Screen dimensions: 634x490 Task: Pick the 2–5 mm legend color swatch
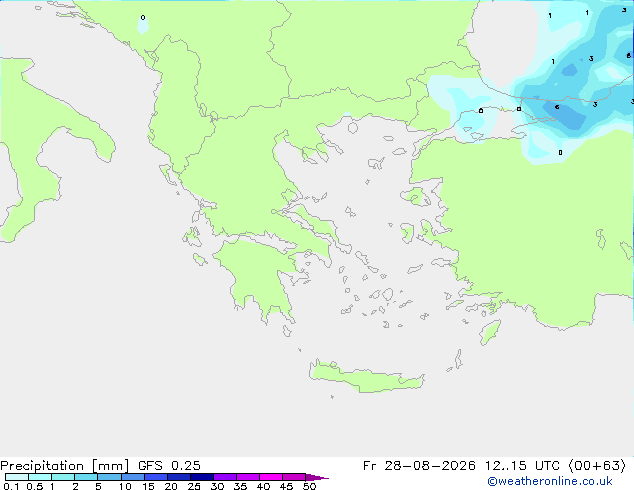tap(86, 477)
